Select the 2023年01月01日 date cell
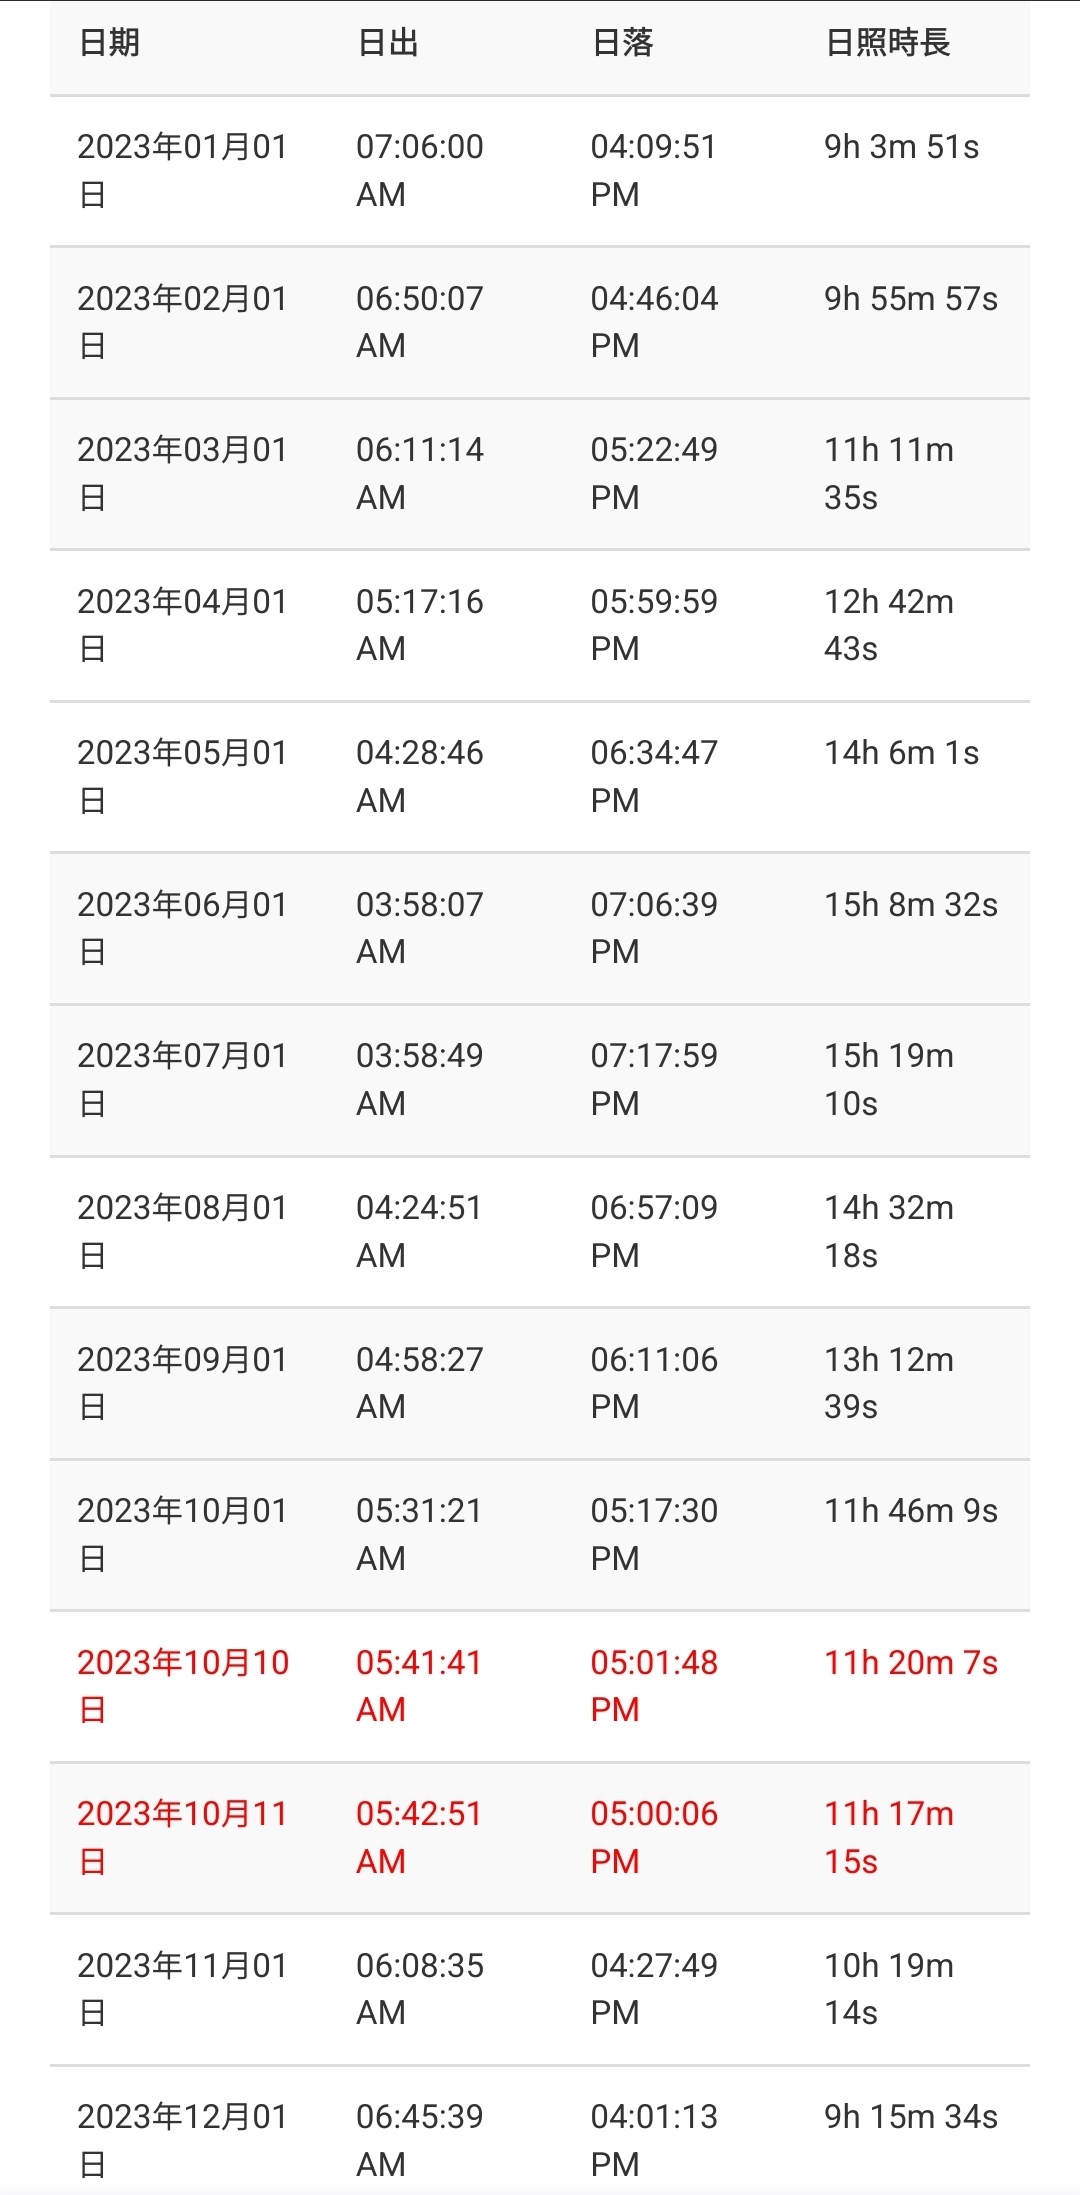Viewport: 1080px width, 2195px height. [182, 170]
